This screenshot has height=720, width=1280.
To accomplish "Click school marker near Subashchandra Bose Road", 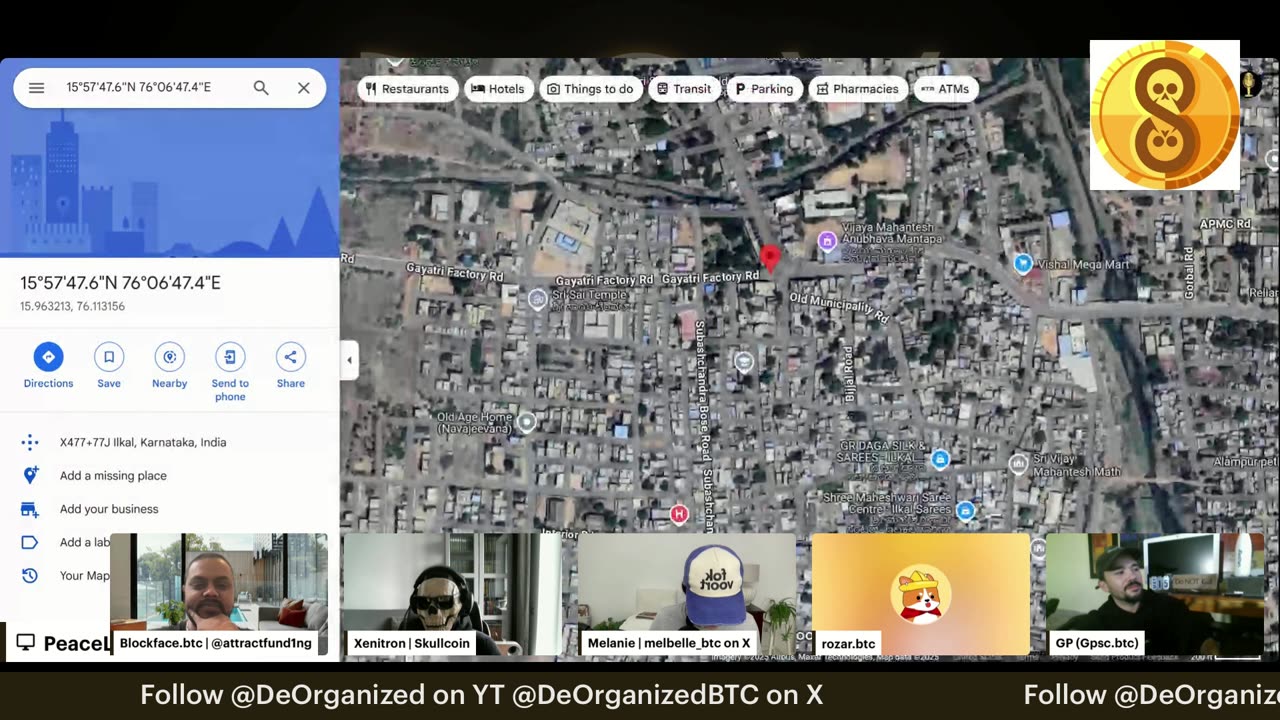I will tap(744, 361).
